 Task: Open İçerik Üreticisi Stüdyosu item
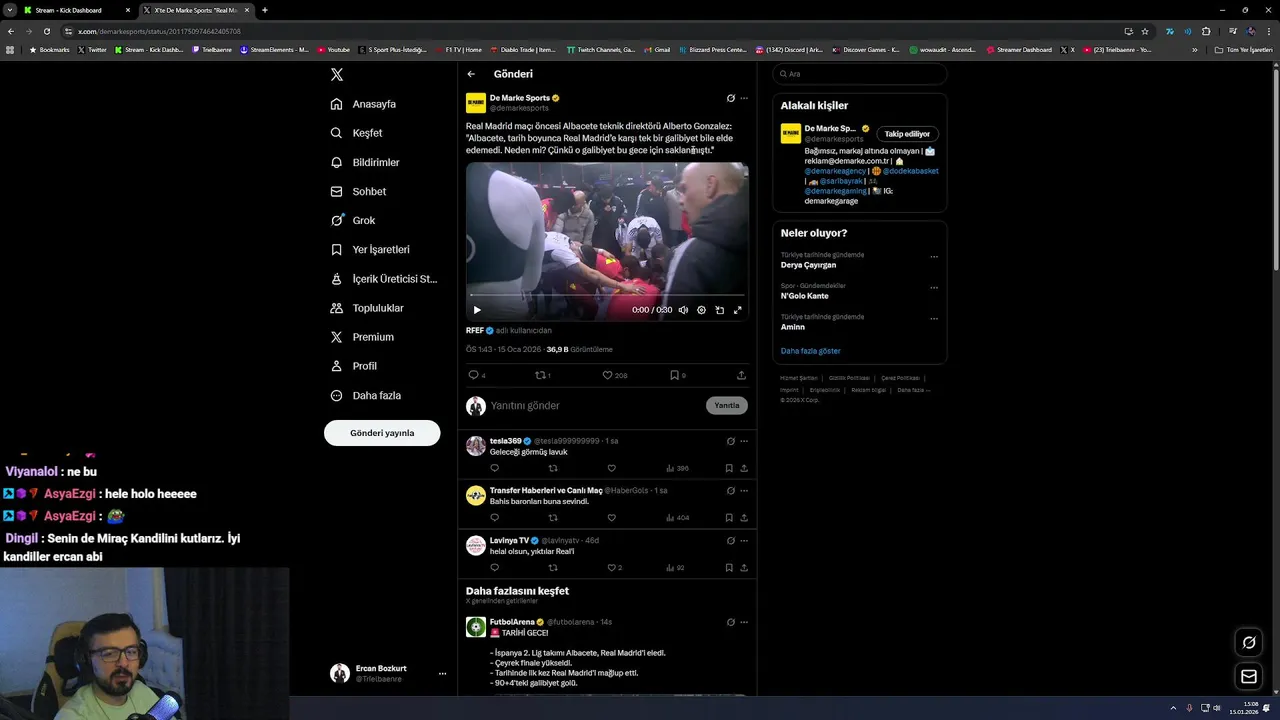(385, 279)
